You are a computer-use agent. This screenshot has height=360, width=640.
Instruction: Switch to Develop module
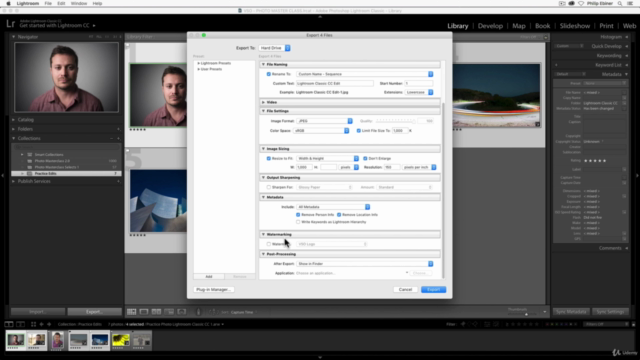click(x=490, y=26)
